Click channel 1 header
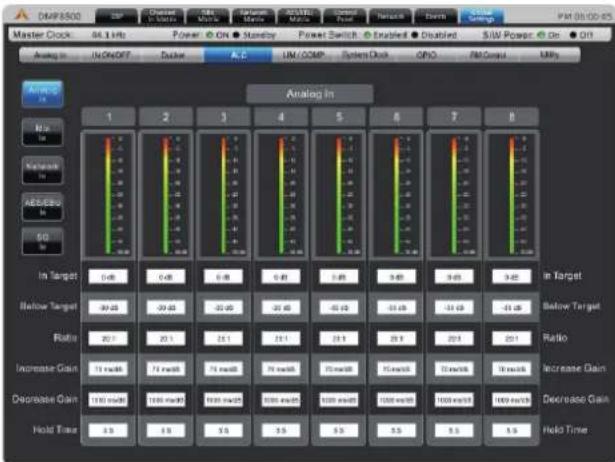 [109, 117]
